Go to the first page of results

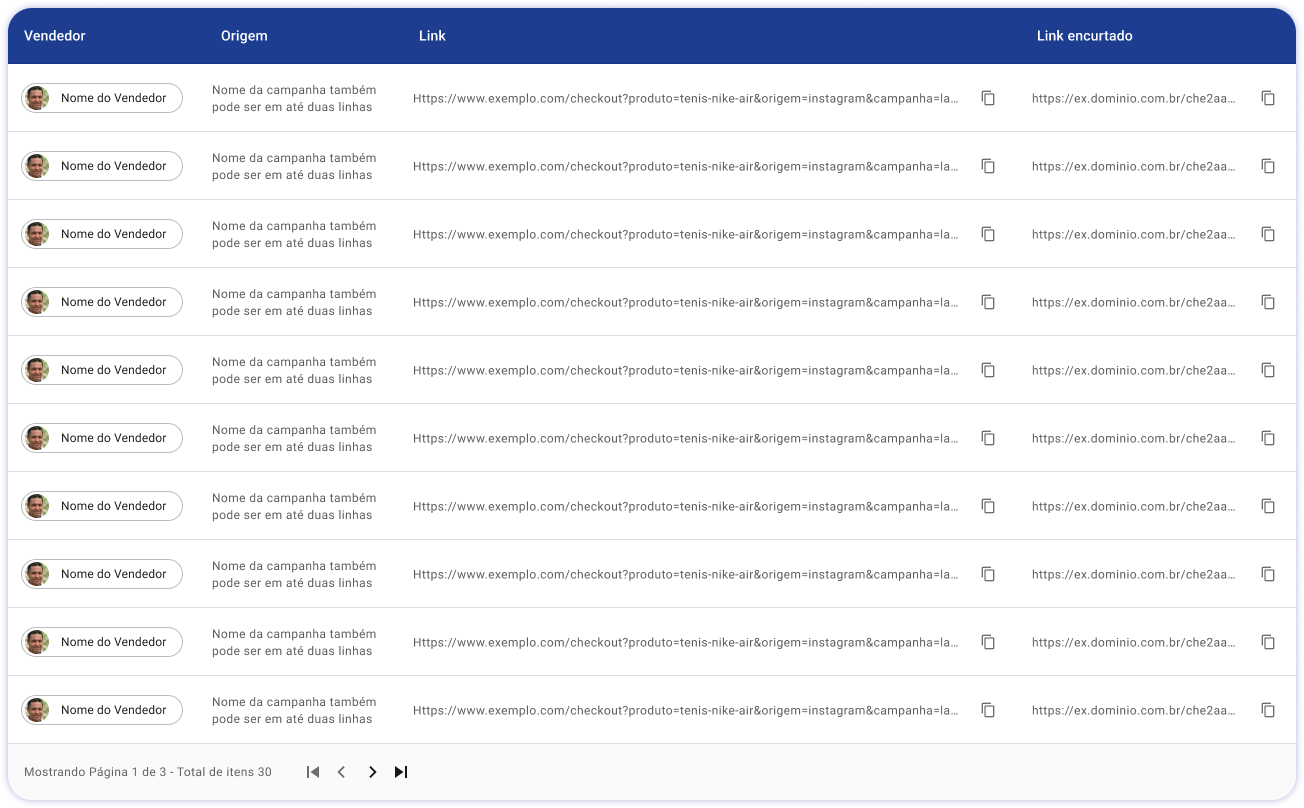tap(313, 772)
